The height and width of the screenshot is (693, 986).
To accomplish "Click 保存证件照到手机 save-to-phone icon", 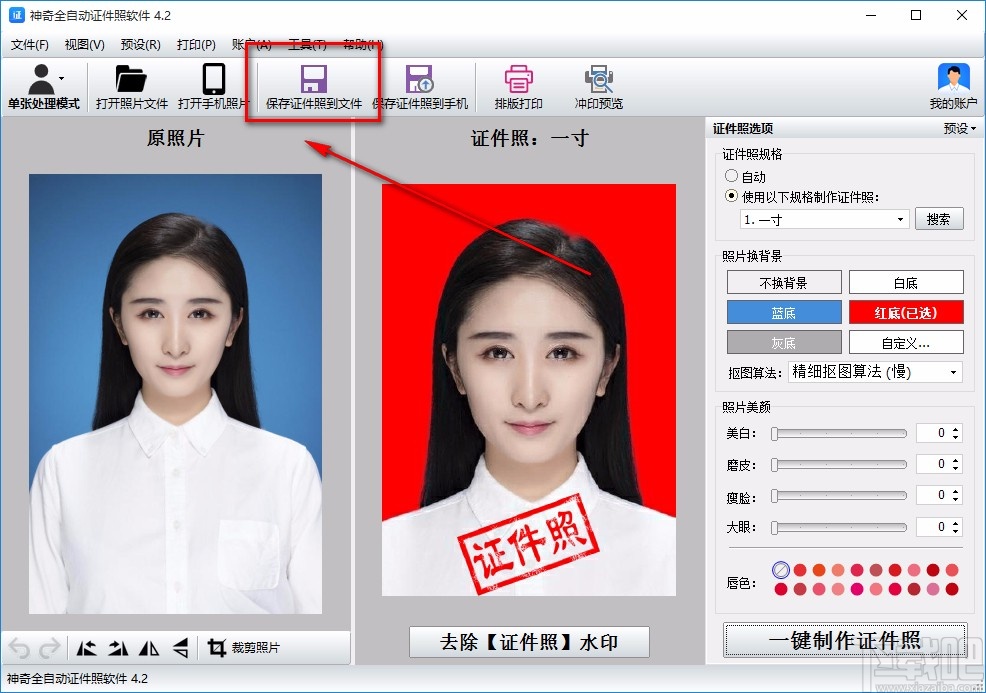I will point(419,79).
